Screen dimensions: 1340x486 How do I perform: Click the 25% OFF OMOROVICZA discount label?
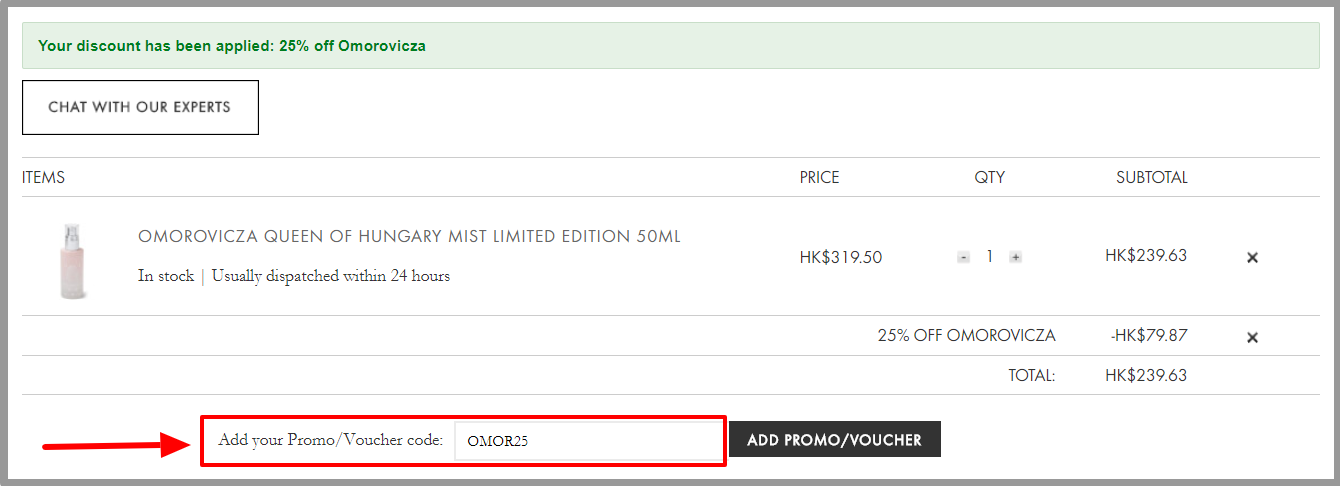966,336
